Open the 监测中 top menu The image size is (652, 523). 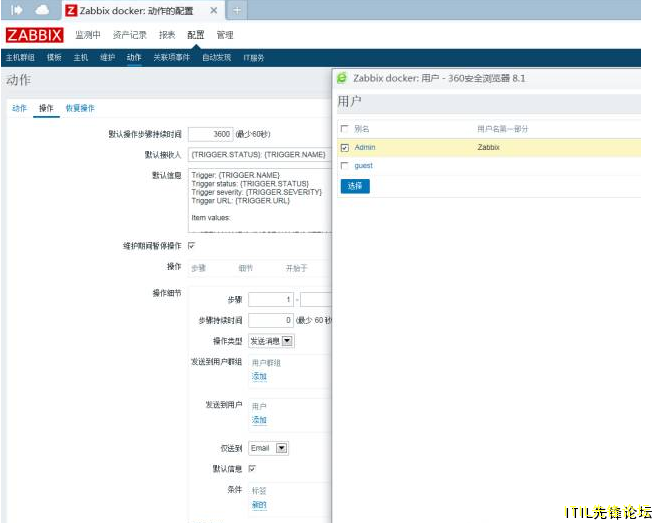point(88,35)
